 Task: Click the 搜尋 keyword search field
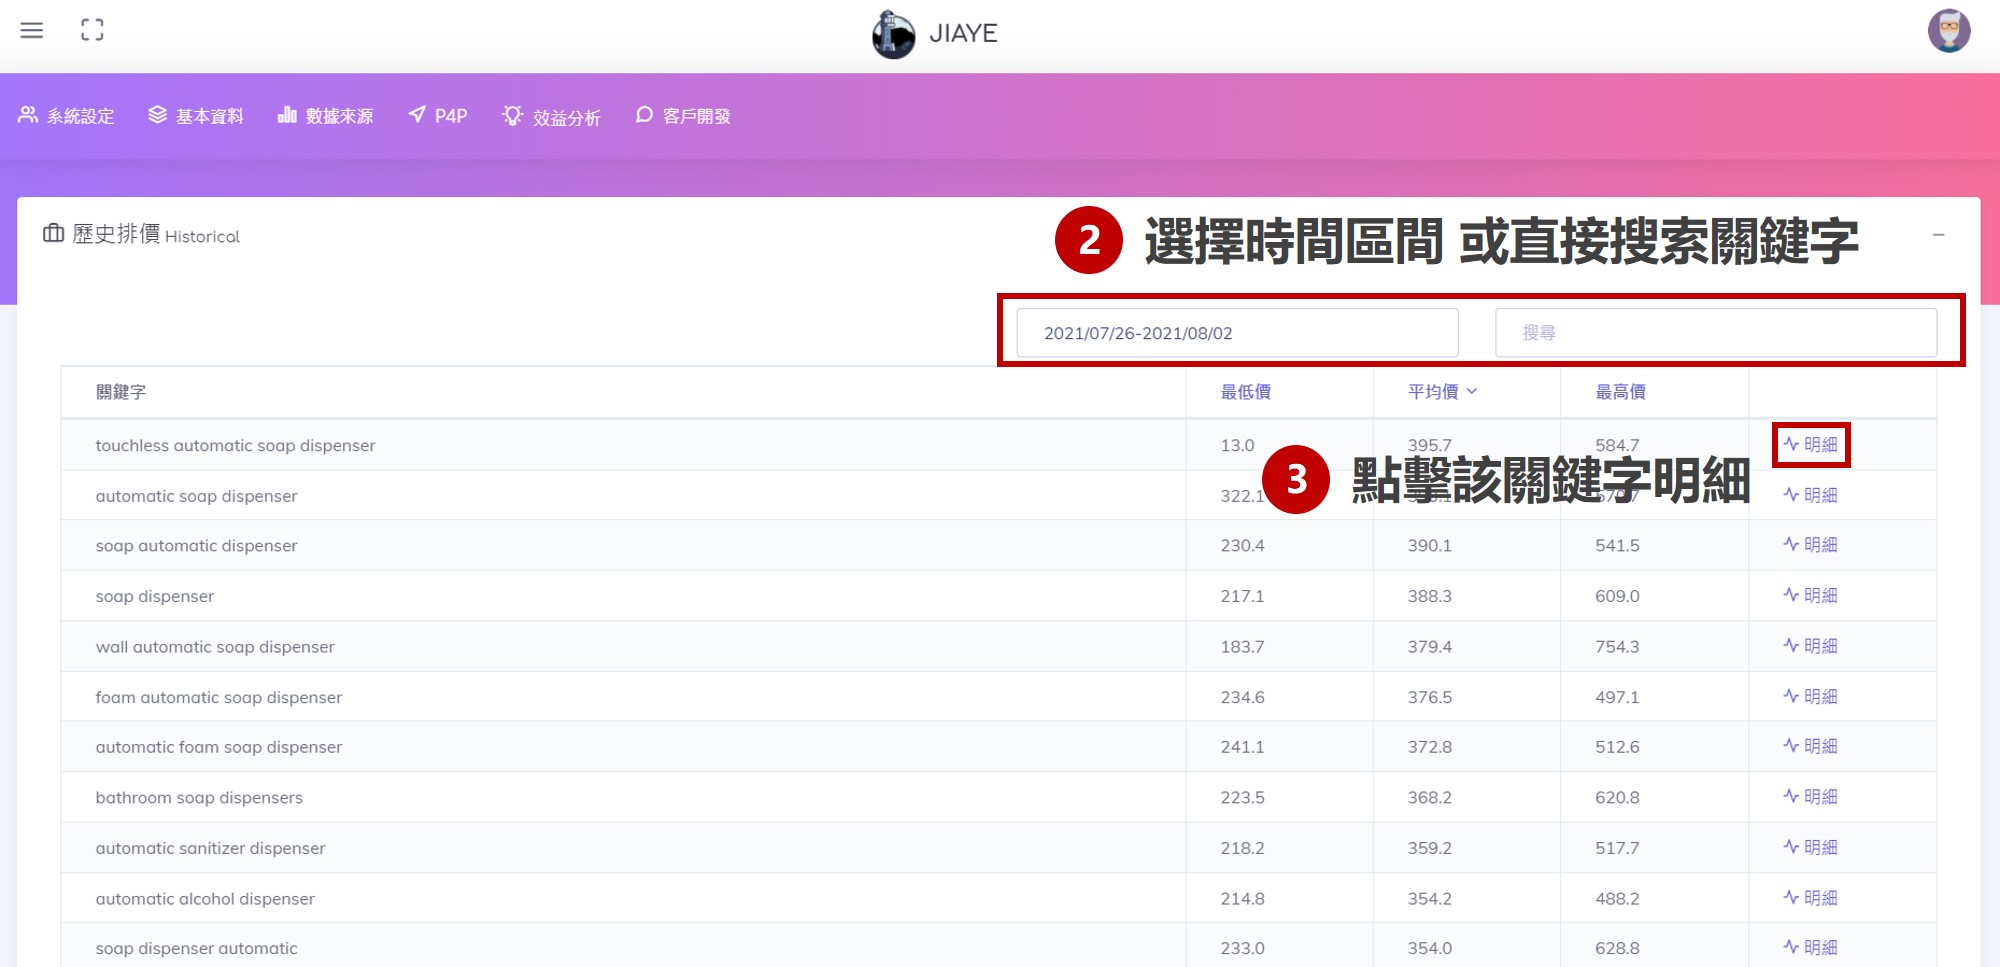(x=1715, y=333)
